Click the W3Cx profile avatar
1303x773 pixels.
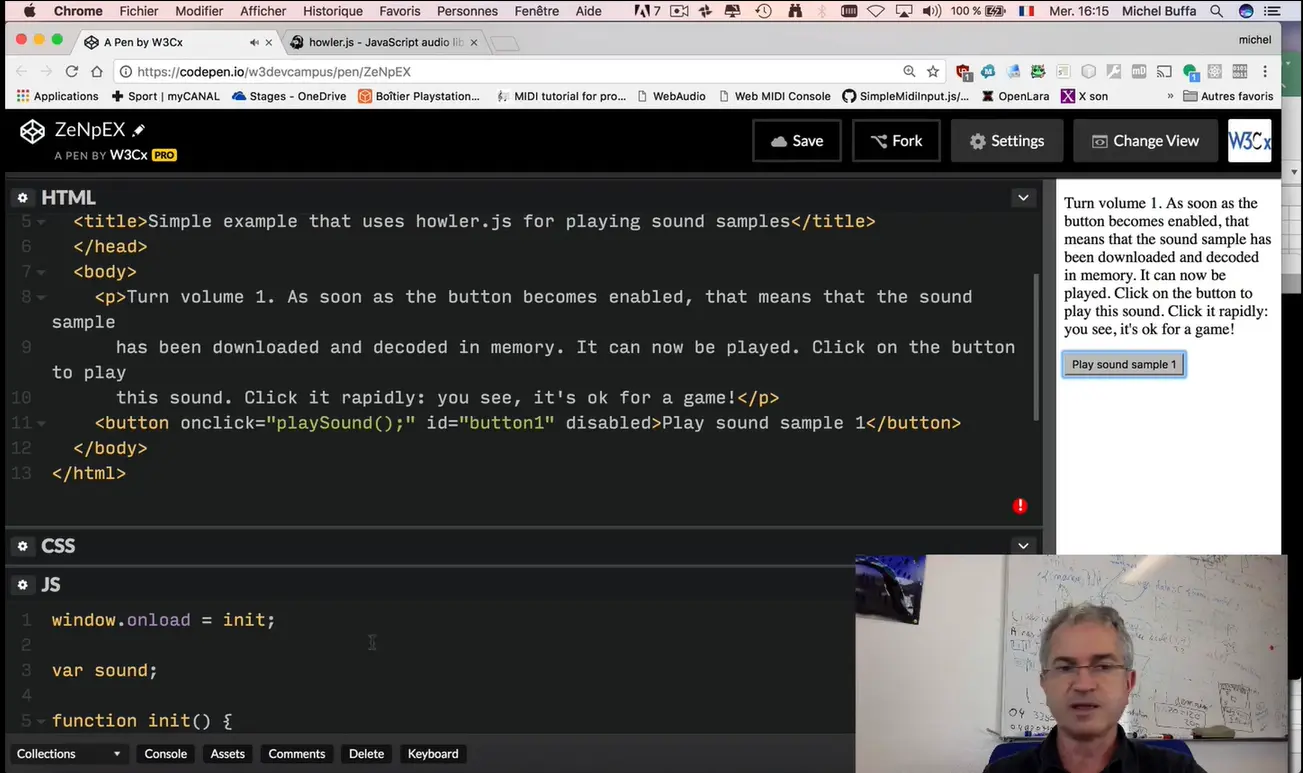tap(1249, 141)
